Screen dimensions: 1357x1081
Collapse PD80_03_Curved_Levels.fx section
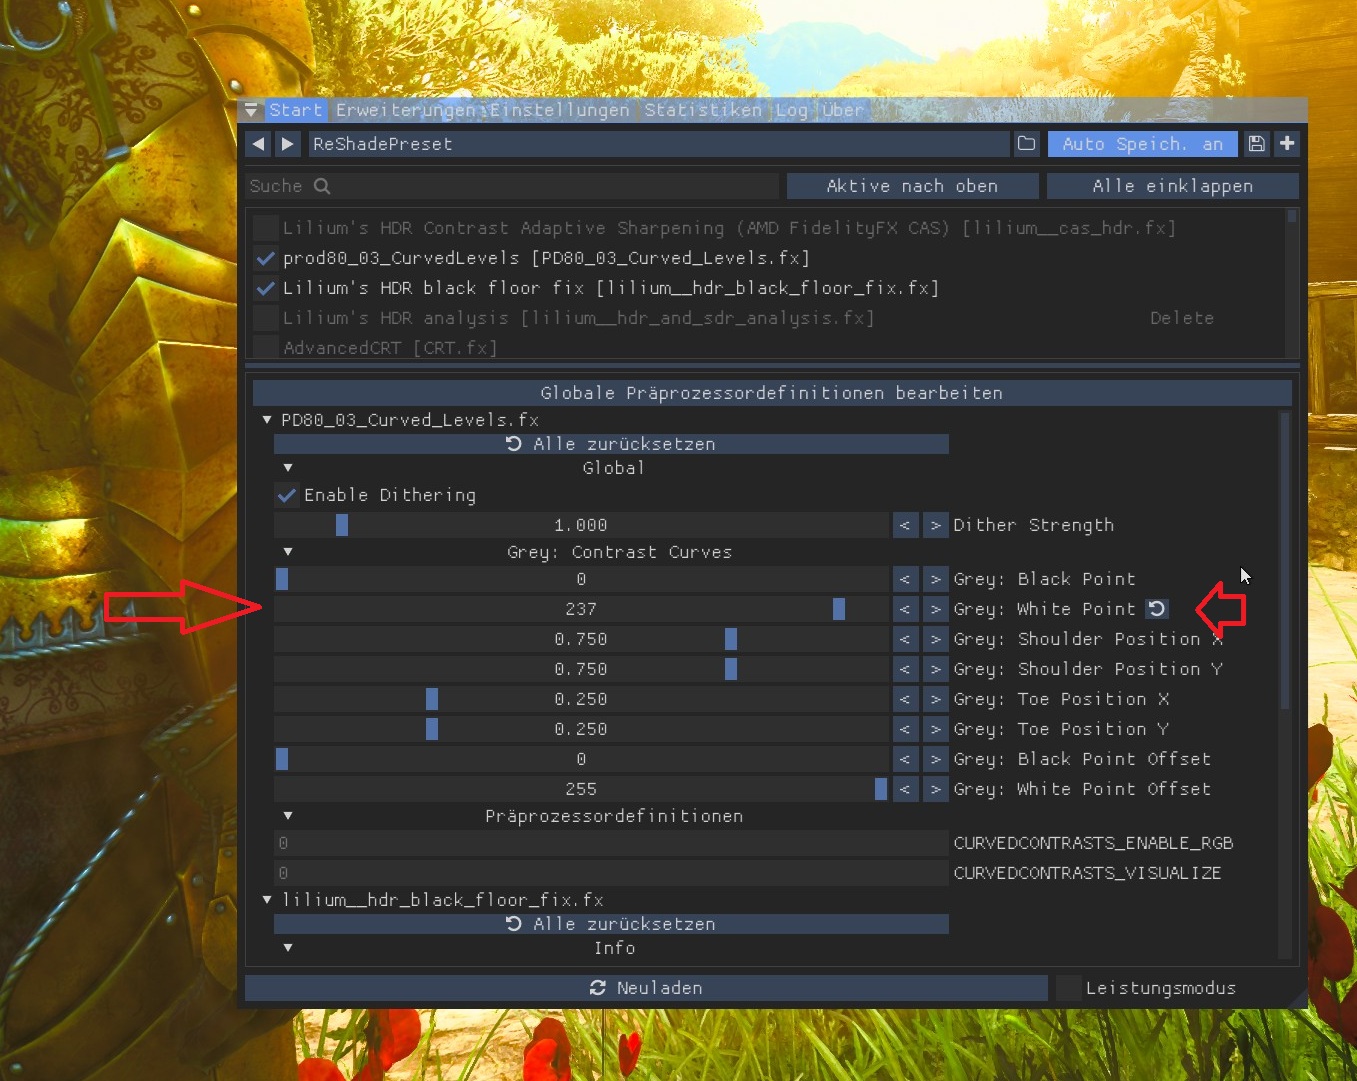[x=267, y=420]
